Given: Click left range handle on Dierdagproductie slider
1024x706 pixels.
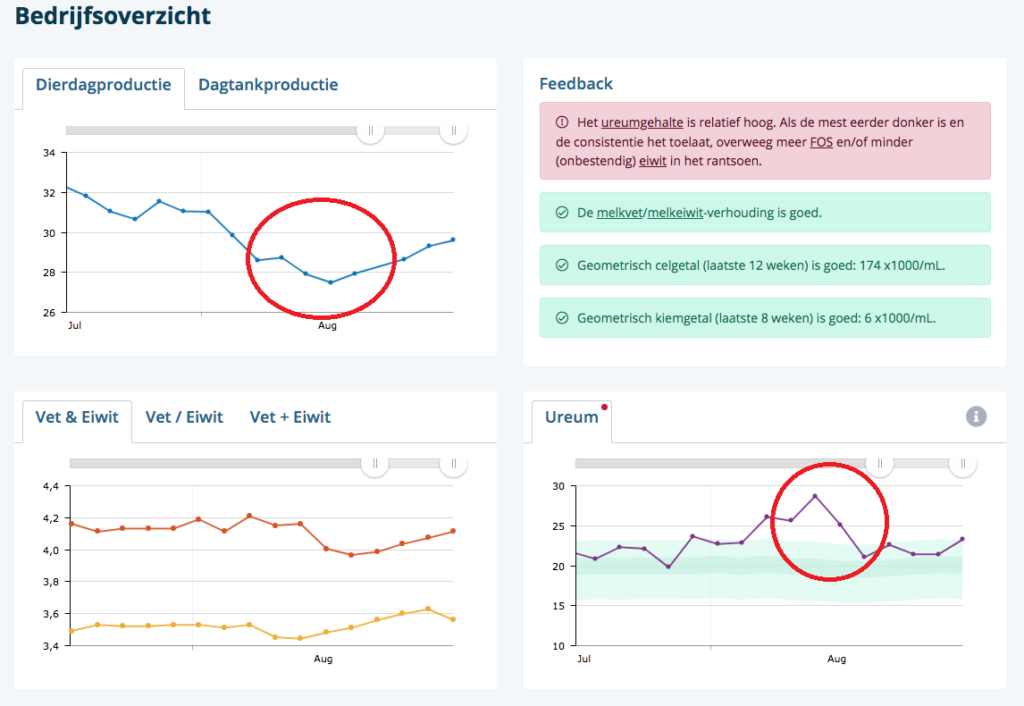Looking at the screenshot, I should [371, 130].
